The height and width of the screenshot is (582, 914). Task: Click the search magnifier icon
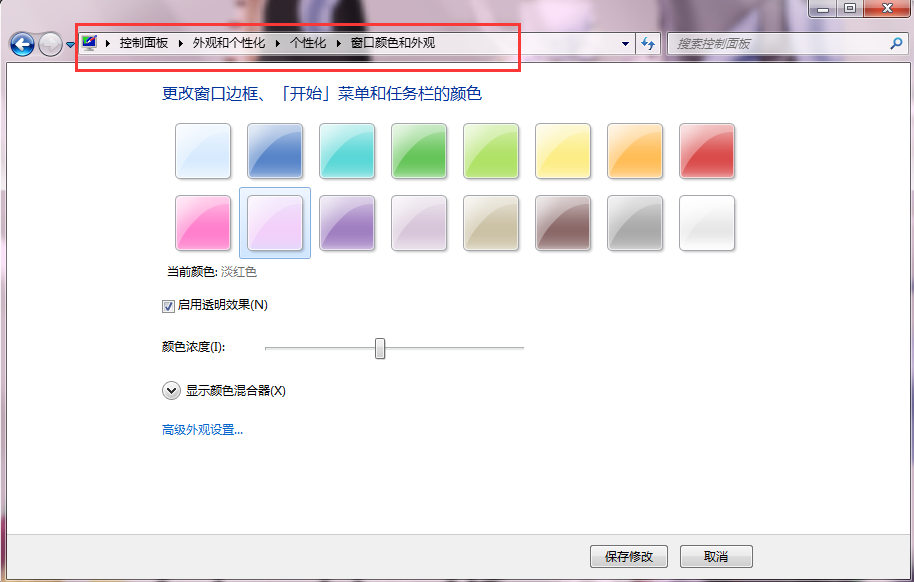point(897,43)
